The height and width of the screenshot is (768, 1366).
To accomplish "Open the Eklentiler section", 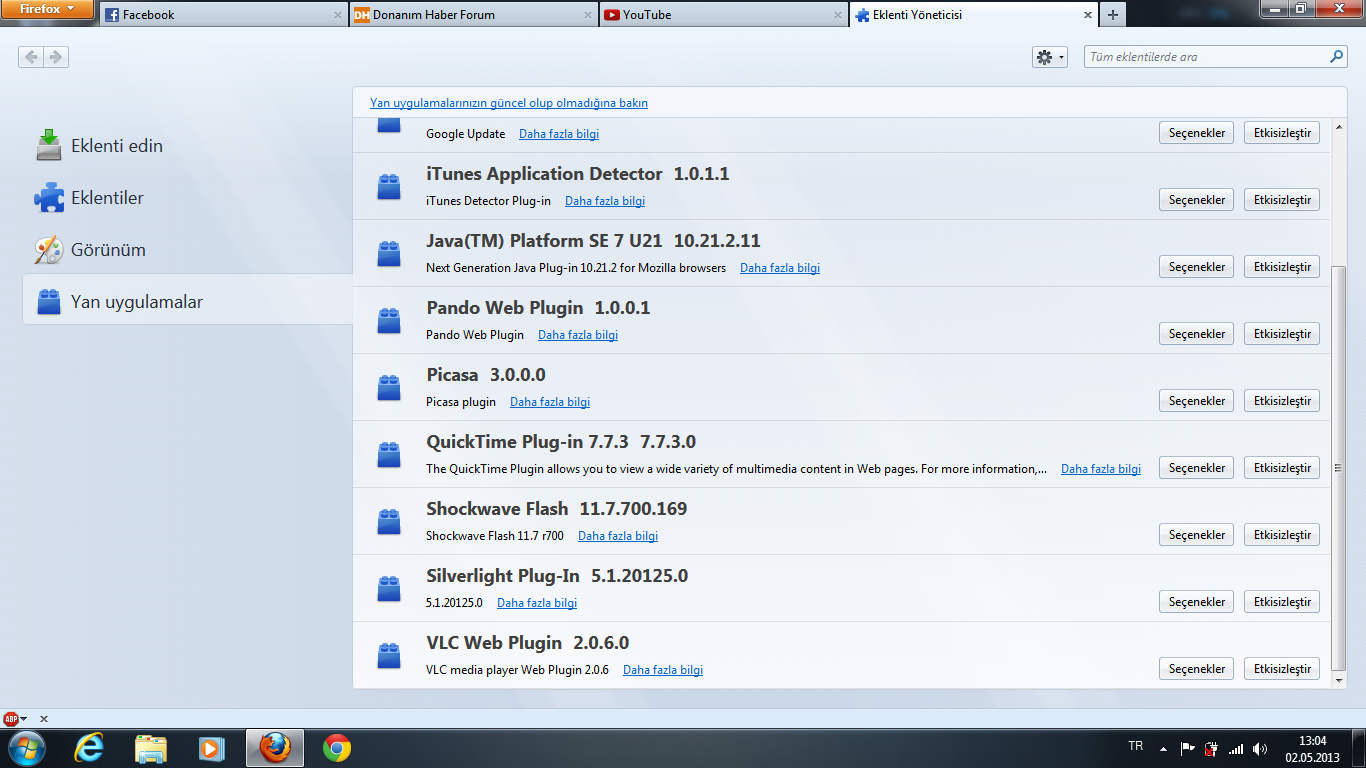I will pos(187,198).
